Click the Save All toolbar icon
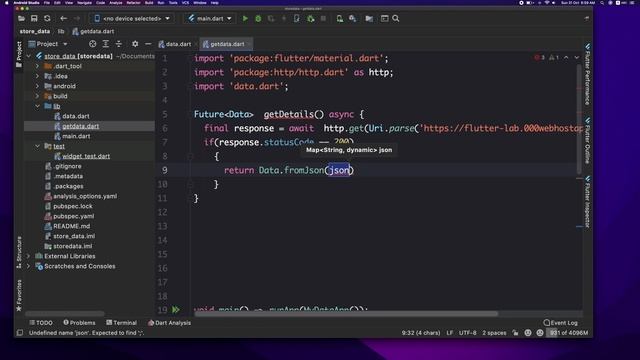640x360 pixels. point(34,18)
